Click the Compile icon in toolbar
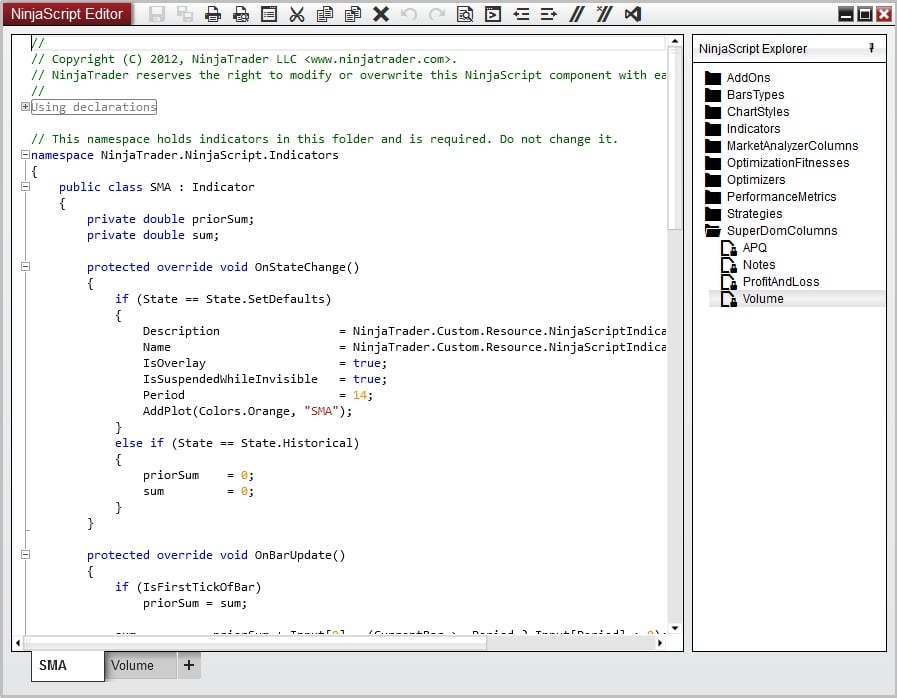The image size is (897, 698). coord(493,14)
